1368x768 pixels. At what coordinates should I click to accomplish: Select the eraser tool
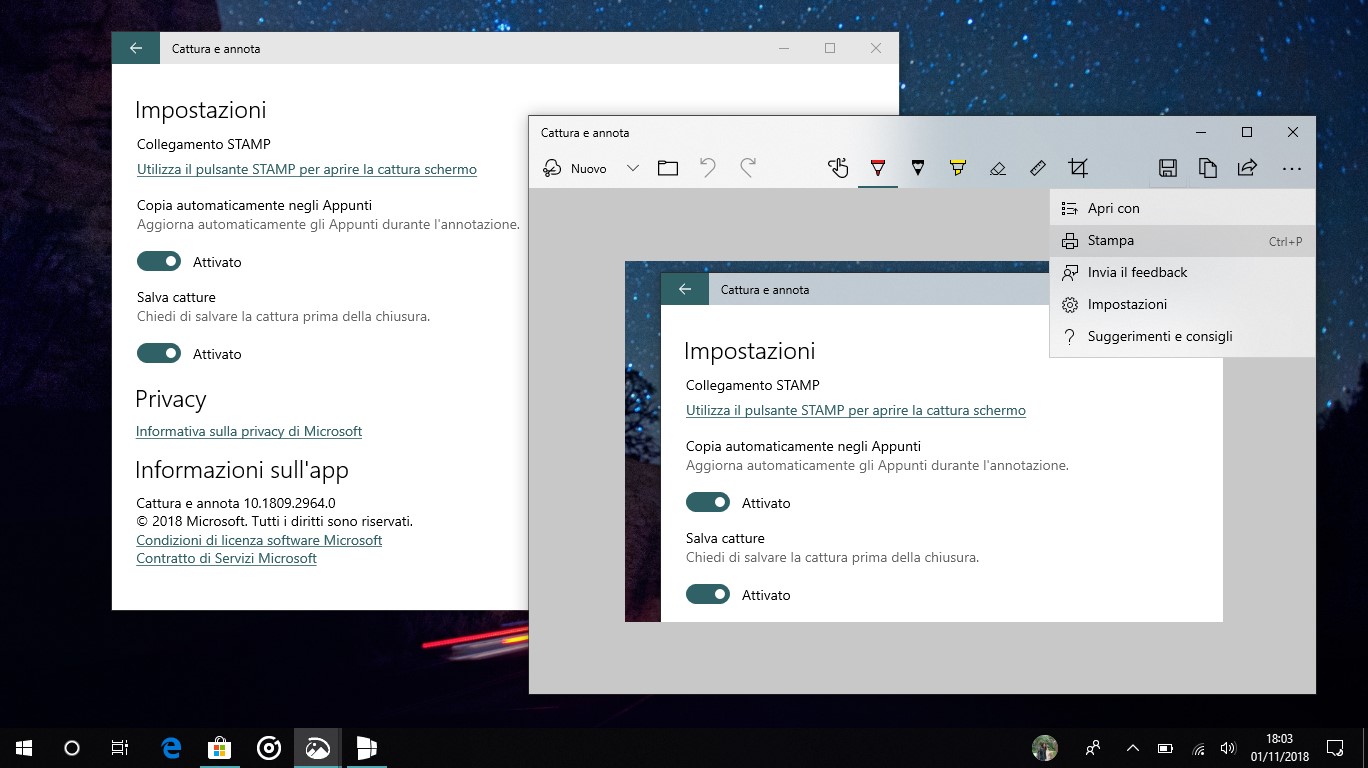click(x=998, y=168)
